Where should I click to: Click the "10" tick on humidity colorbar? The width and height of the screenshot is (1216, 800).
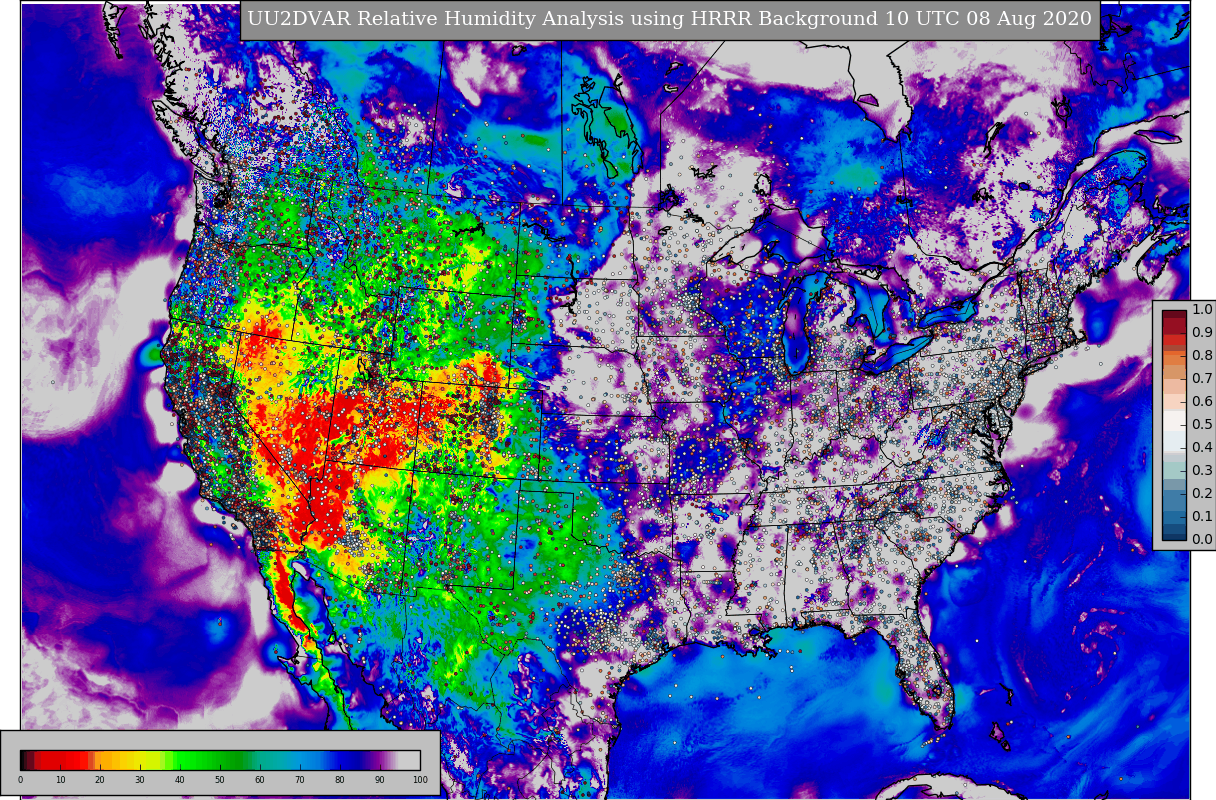(x=60, y=780)
